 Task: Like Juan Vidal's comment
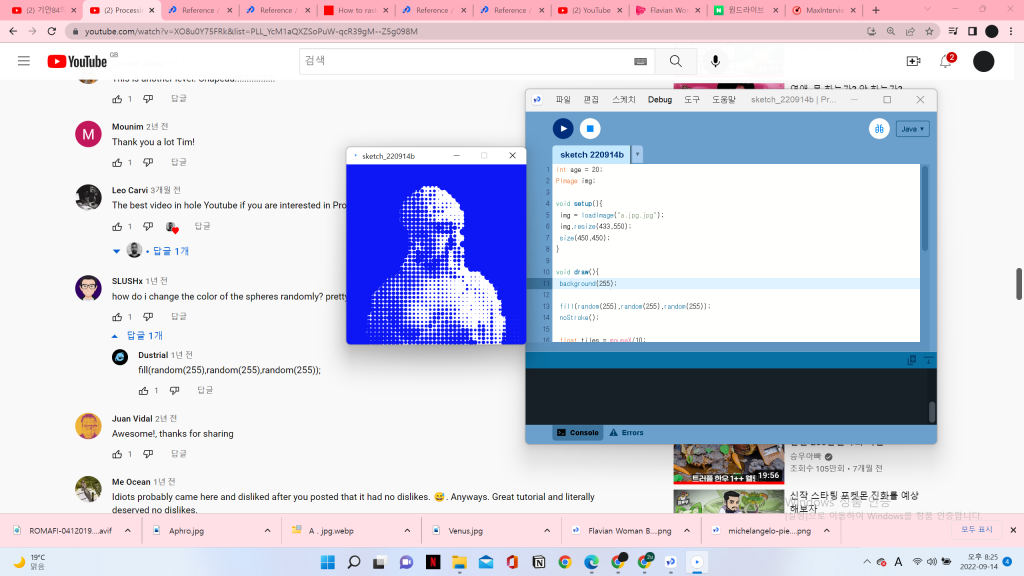pyautogui.click(x=117, y=454)
